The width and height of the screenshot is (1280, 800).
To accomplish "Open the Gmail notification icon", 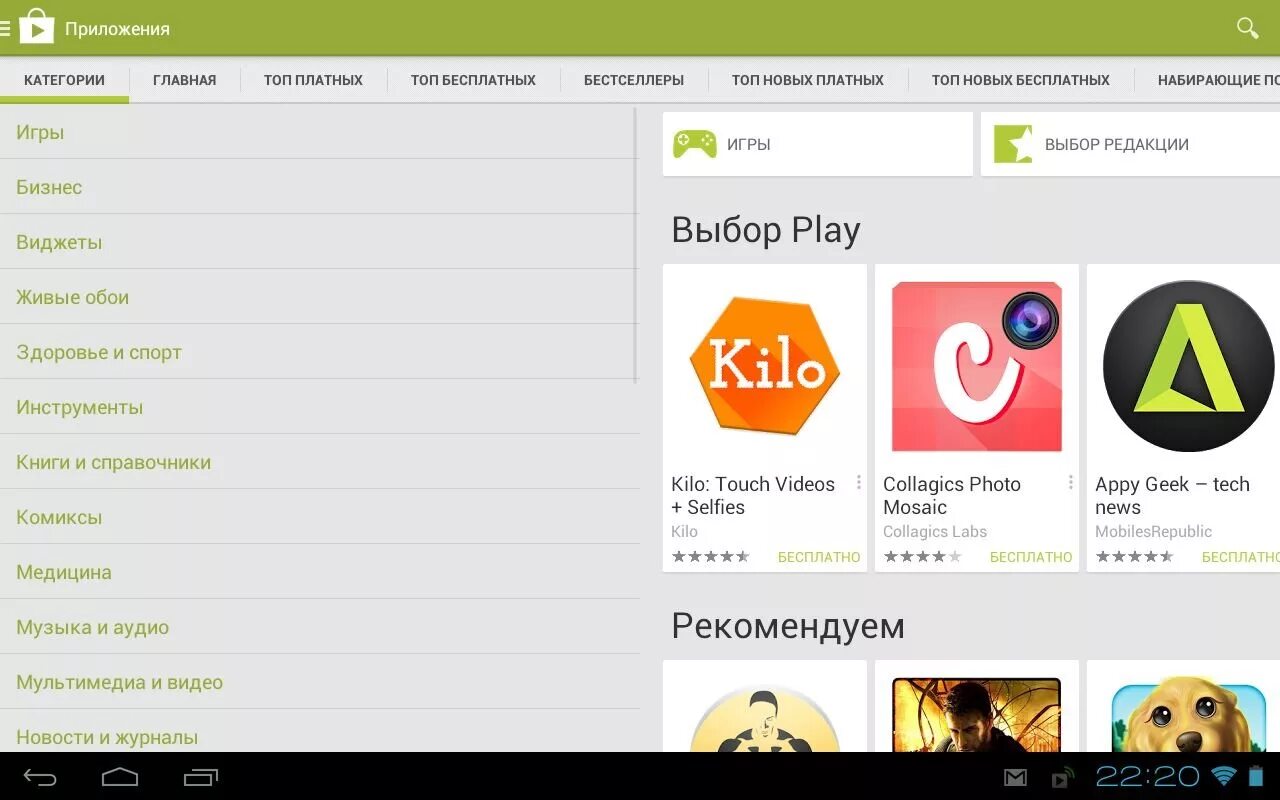I will tap(1016, 778).
